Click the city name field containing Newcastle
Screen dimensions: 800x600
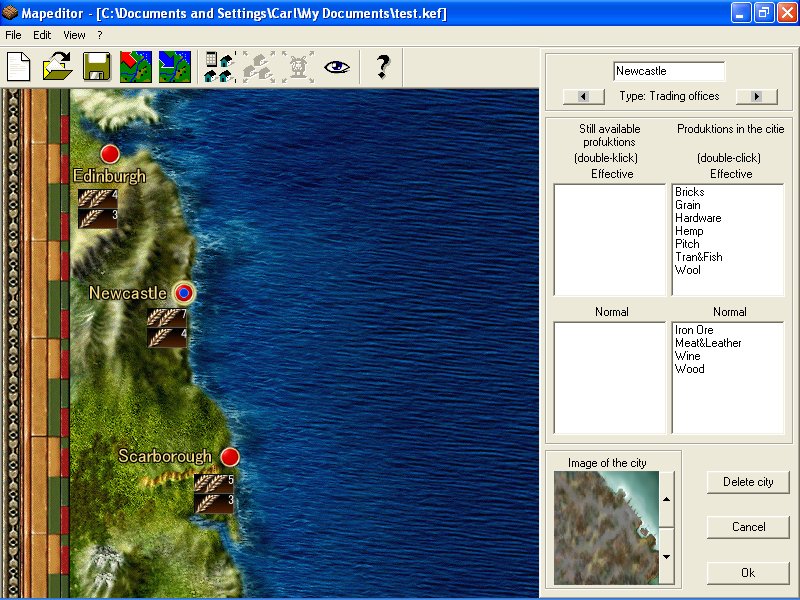(669, 72)
